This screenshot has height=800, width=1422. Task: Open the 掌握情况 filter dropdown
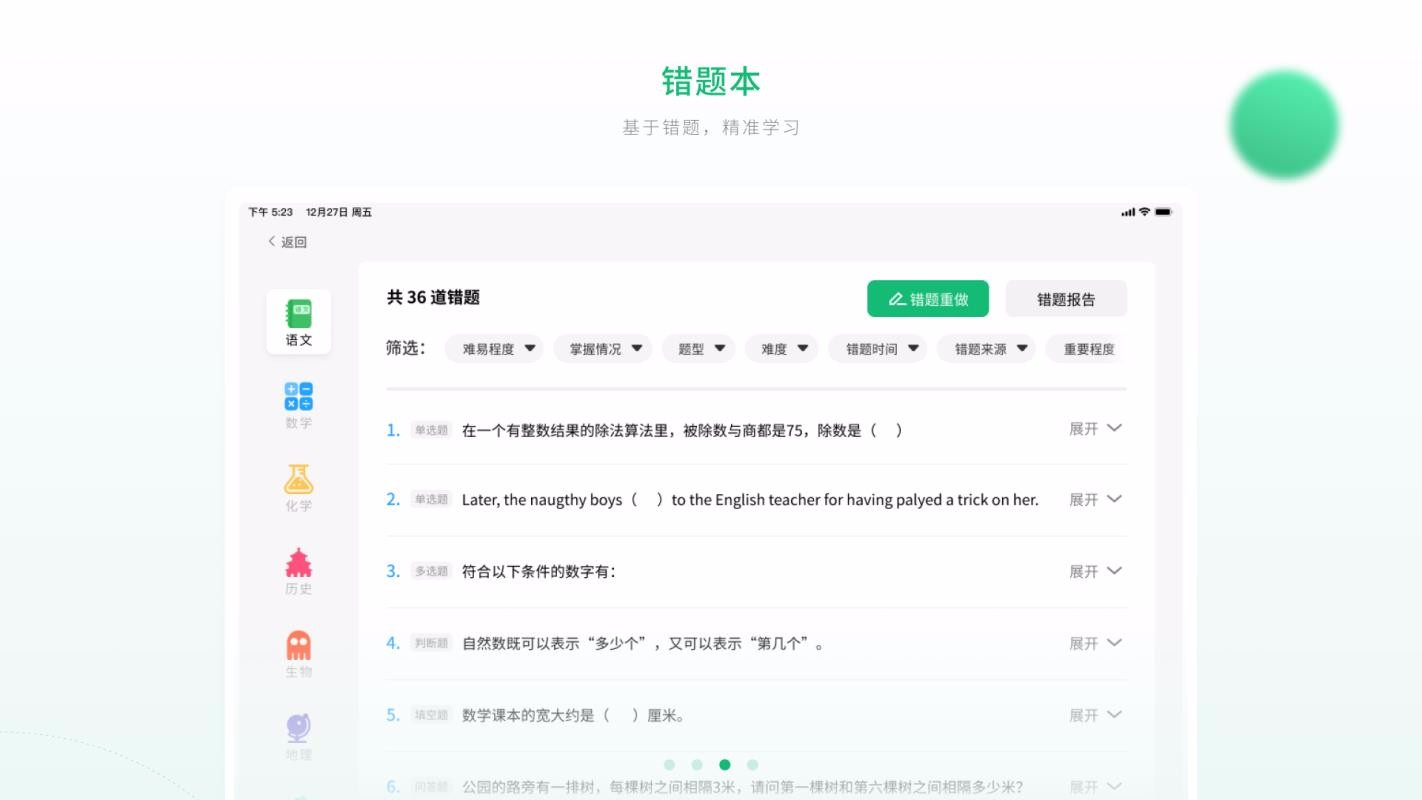pos(603,348)
